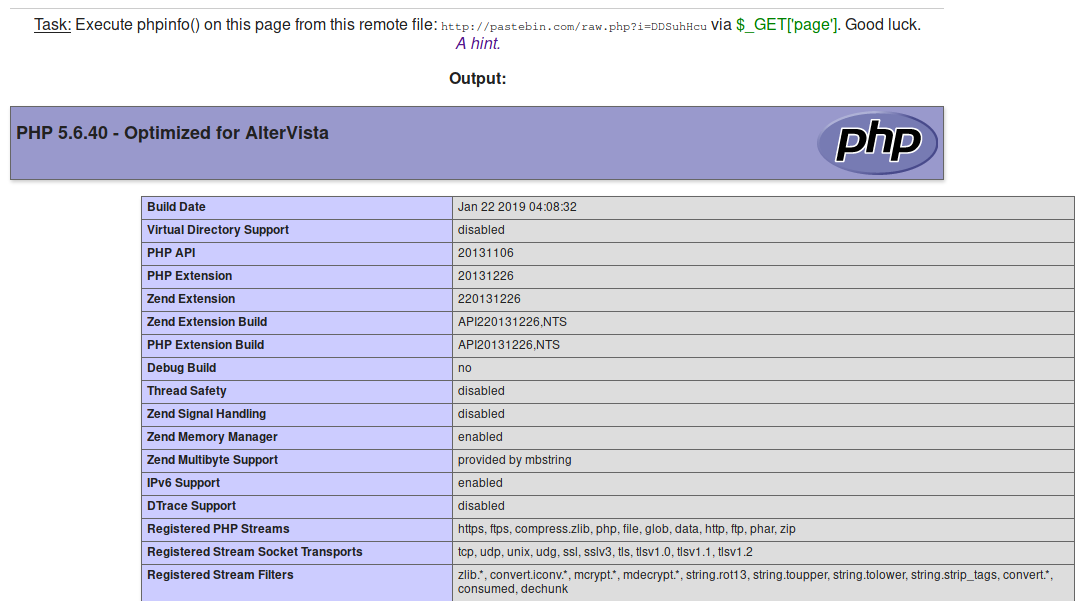Image resolution: width=1075 pixels, height=601 pixels.
Task: Click the 'no' value for Debug Build
Action: [465, 368]
